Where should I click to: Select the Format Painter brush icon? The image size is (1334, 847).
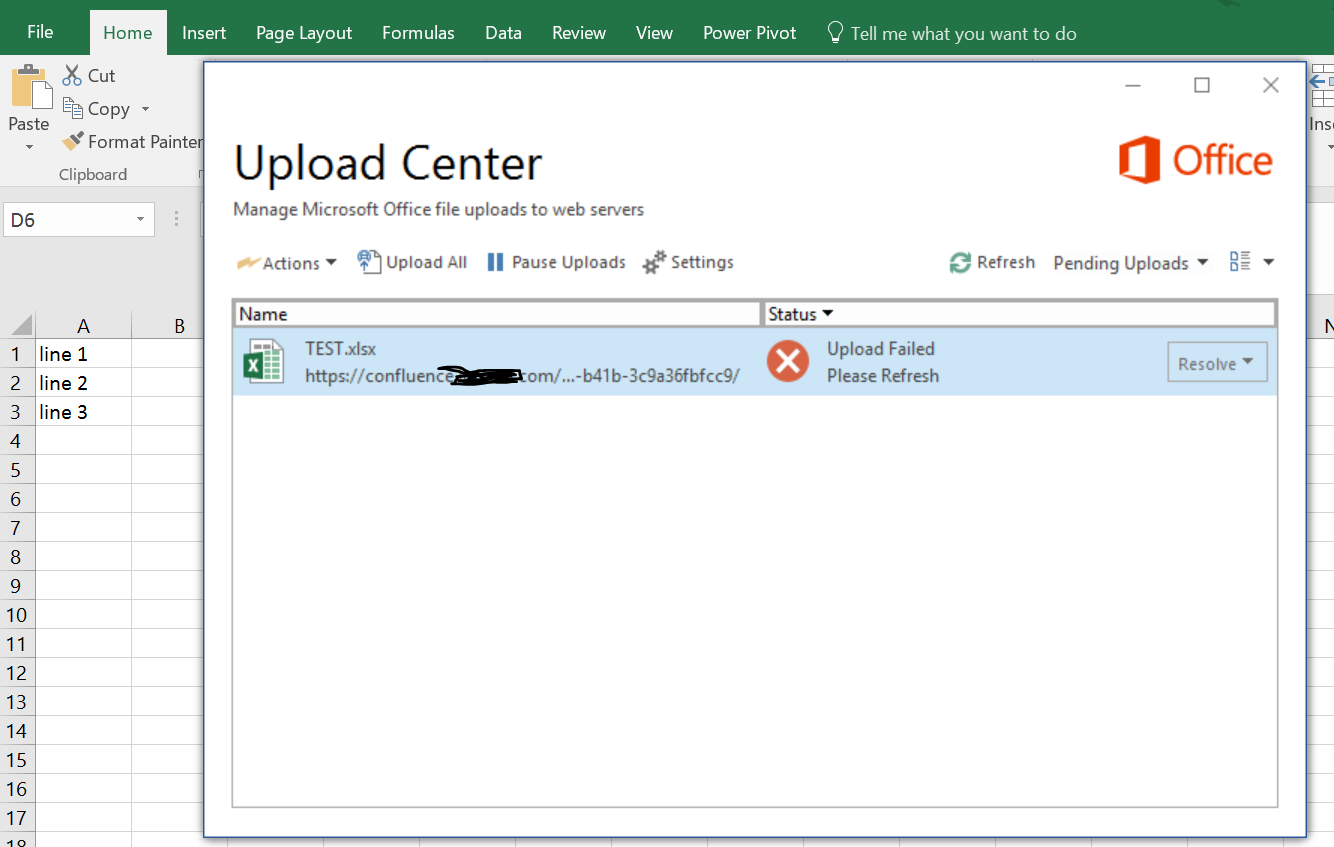(72, 141)
